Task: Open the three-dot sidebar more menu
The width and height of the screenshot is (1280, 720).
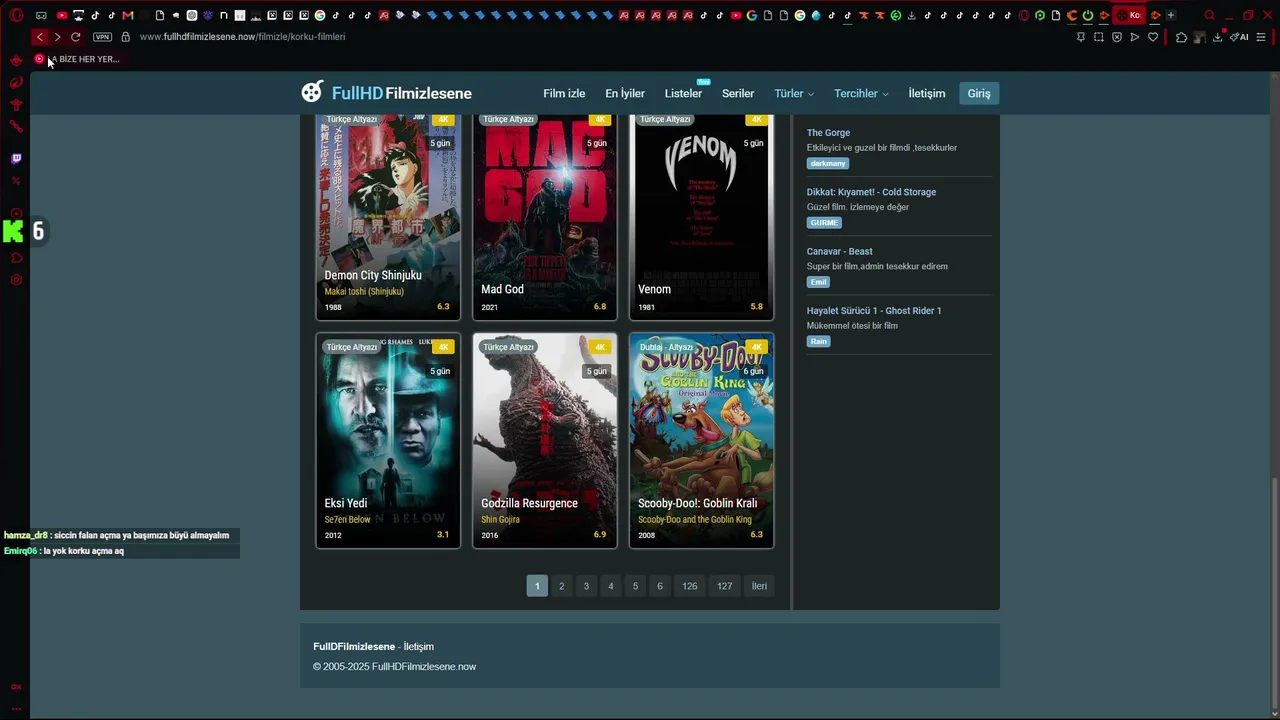Action: coord(16,708)
